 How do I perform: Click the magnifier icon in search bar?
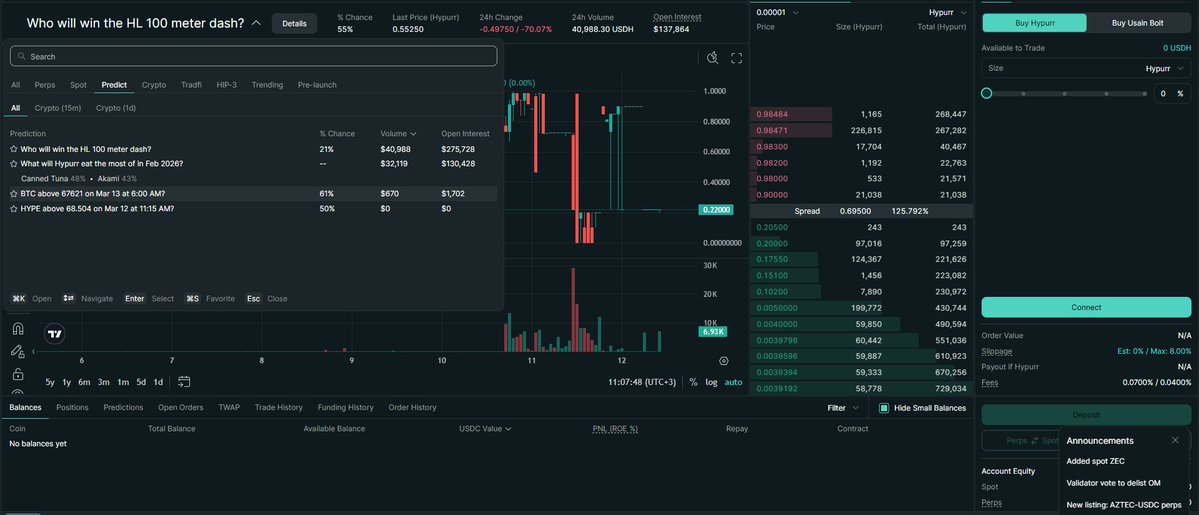tap(22, 57)
